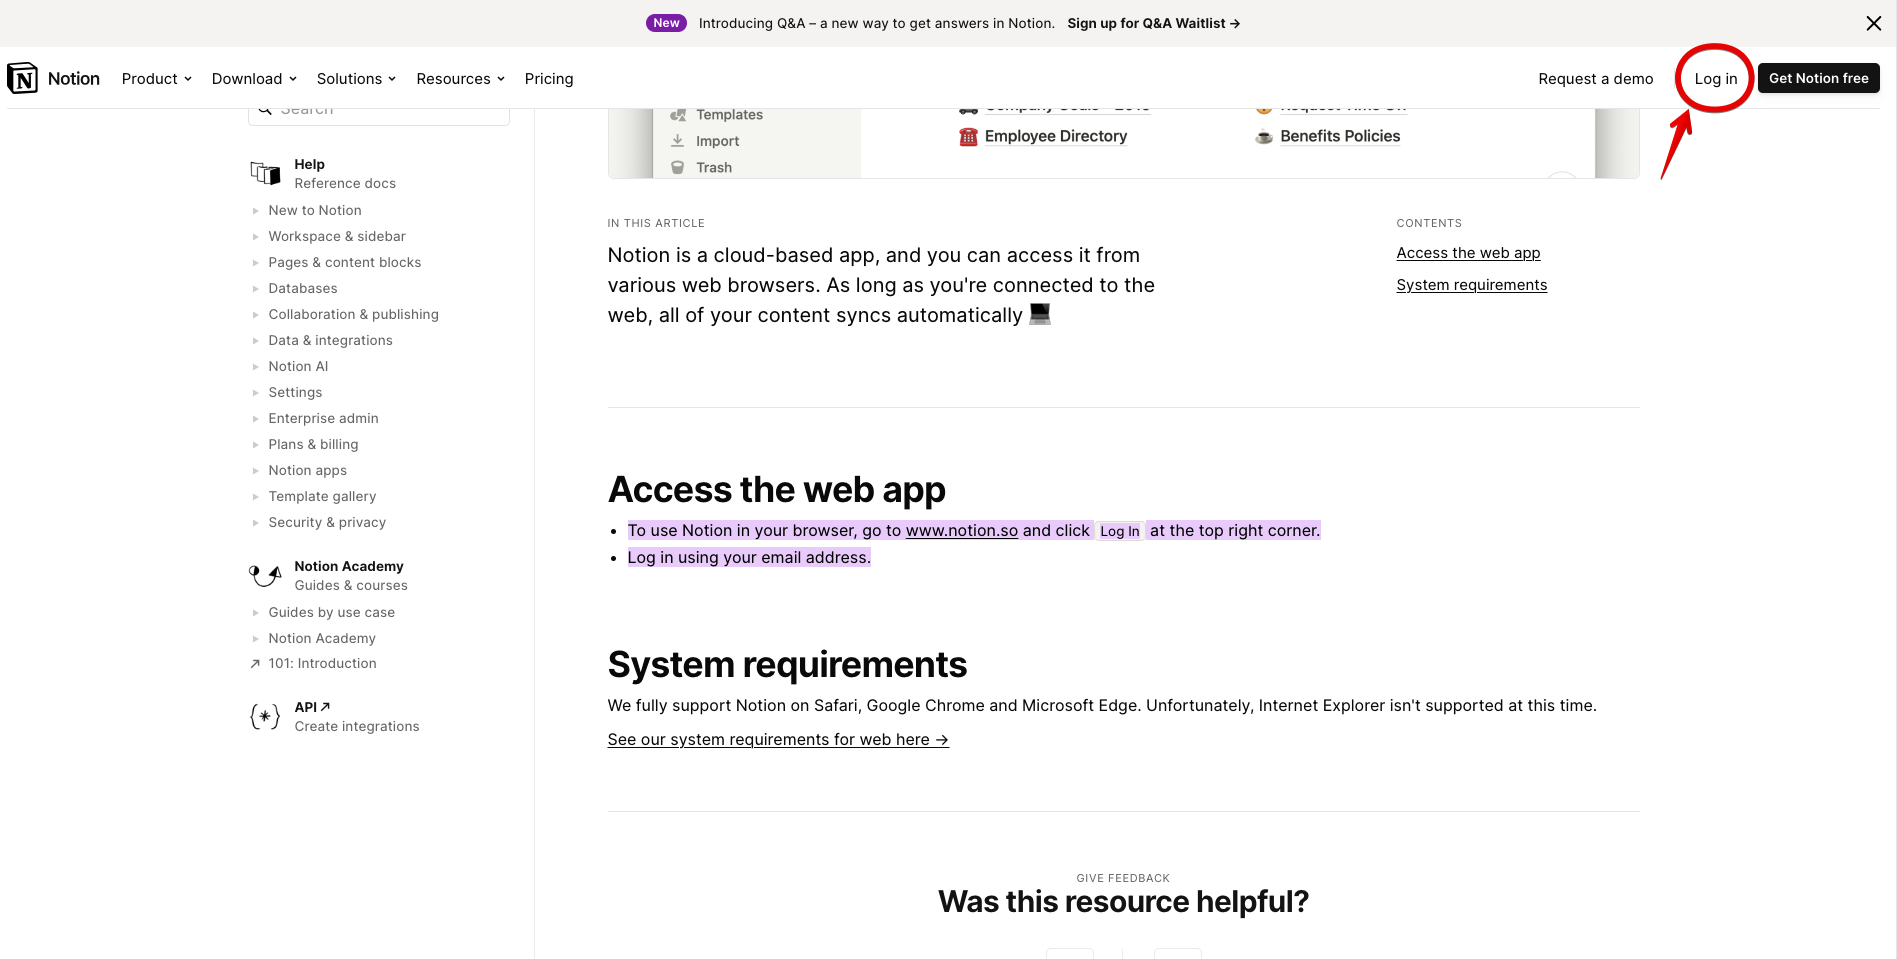This screenshot has height=959, width=1897.
Task: Open the Product dropdown menu
Action: (156, 79)
